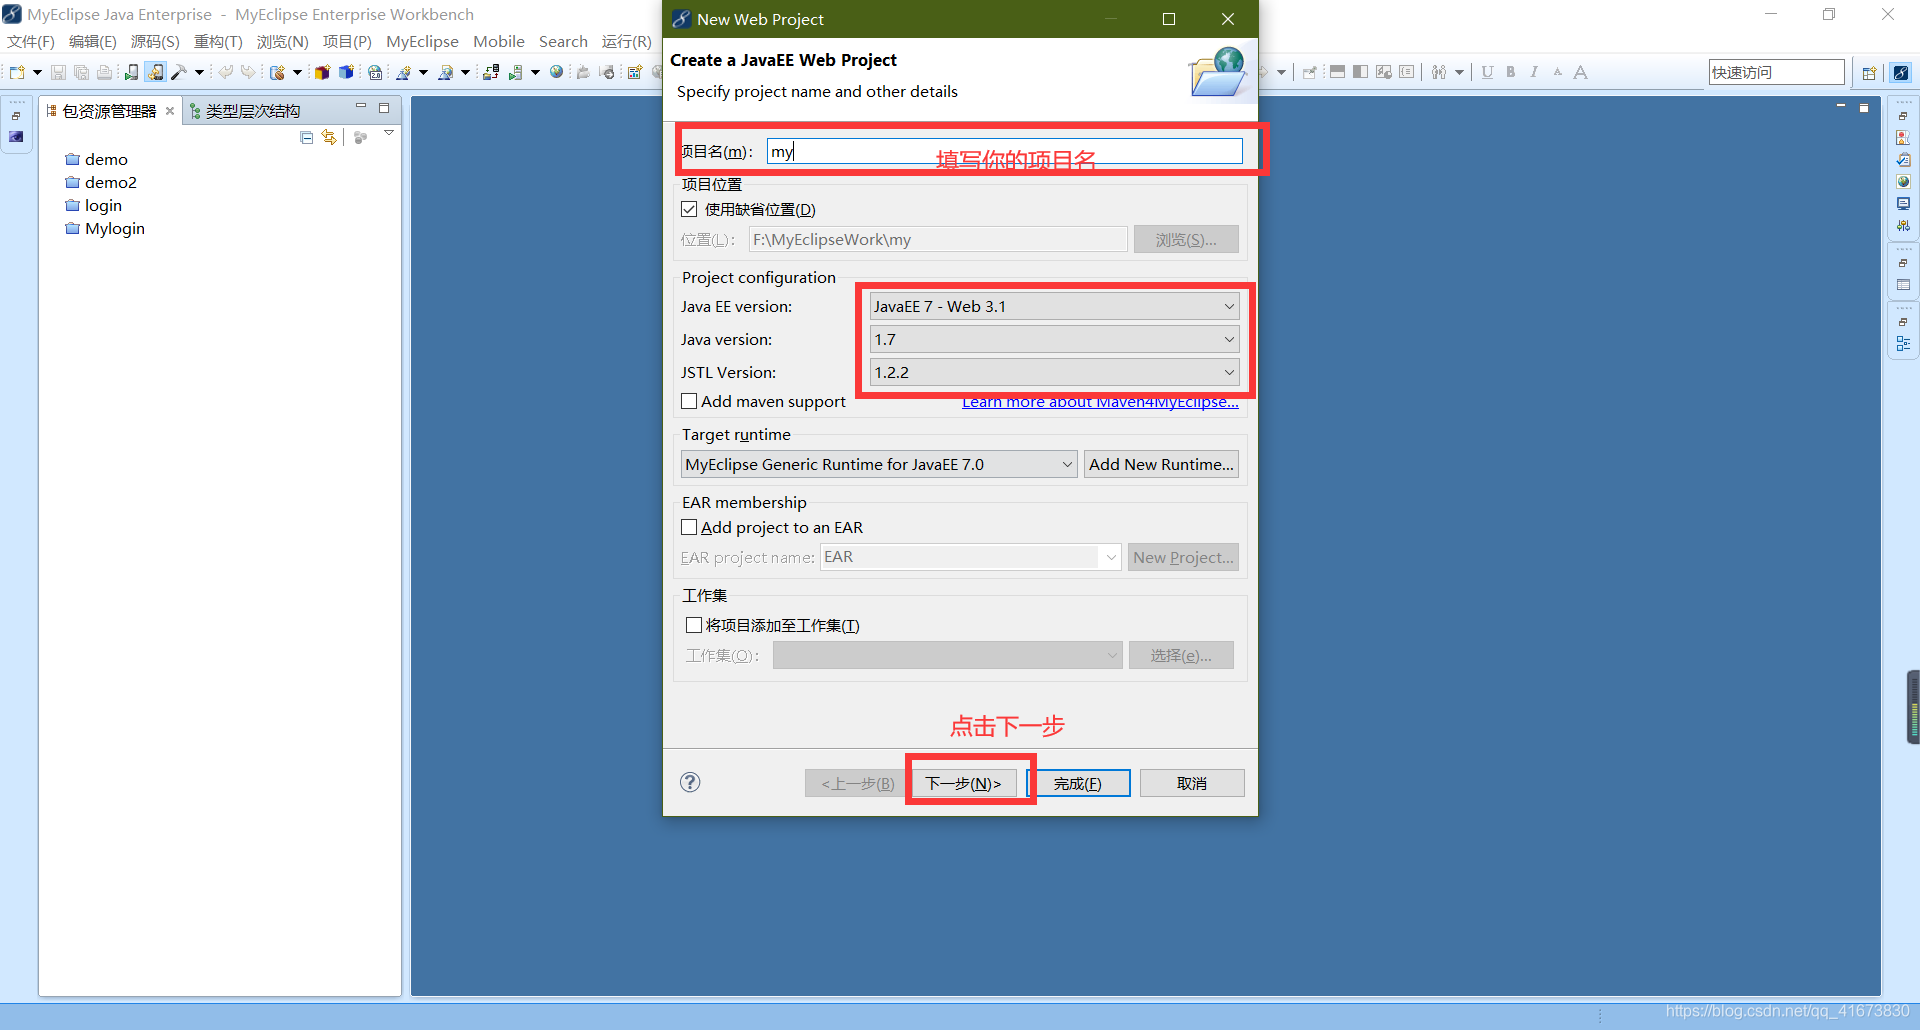Click the new report chart icon
This screenshot has height=1030, width=1920.
(634, 72)
